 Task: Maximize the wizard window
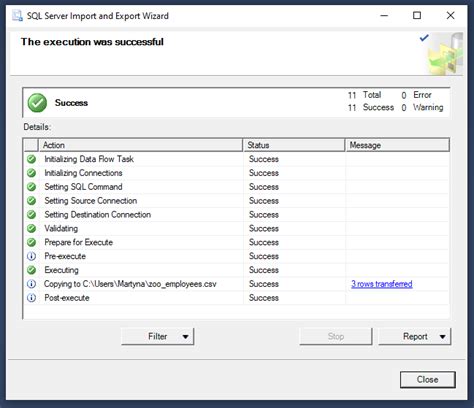coord(417,16)
